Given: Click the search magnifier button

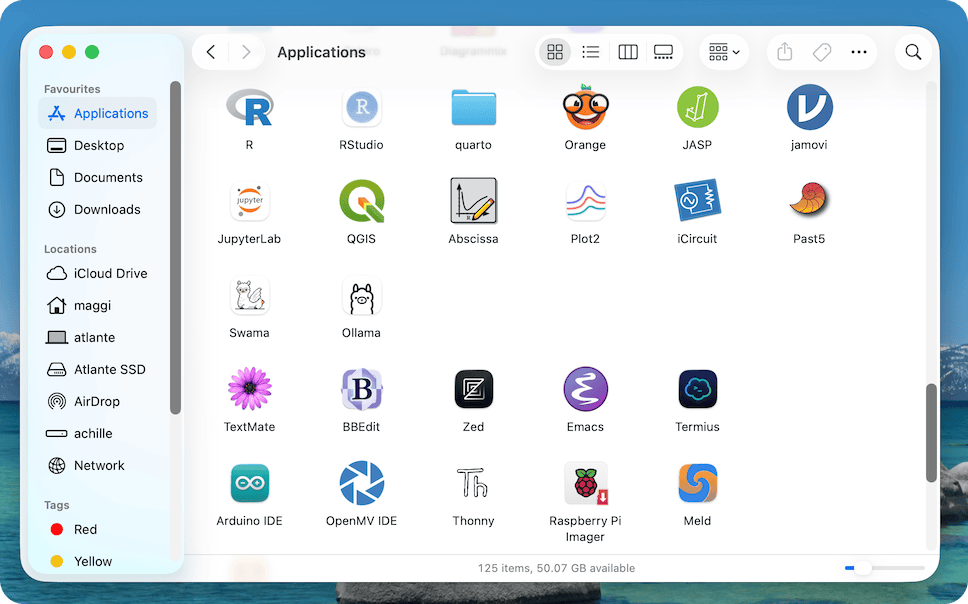Looking at the screenshot, I should (x=913, y=52).
